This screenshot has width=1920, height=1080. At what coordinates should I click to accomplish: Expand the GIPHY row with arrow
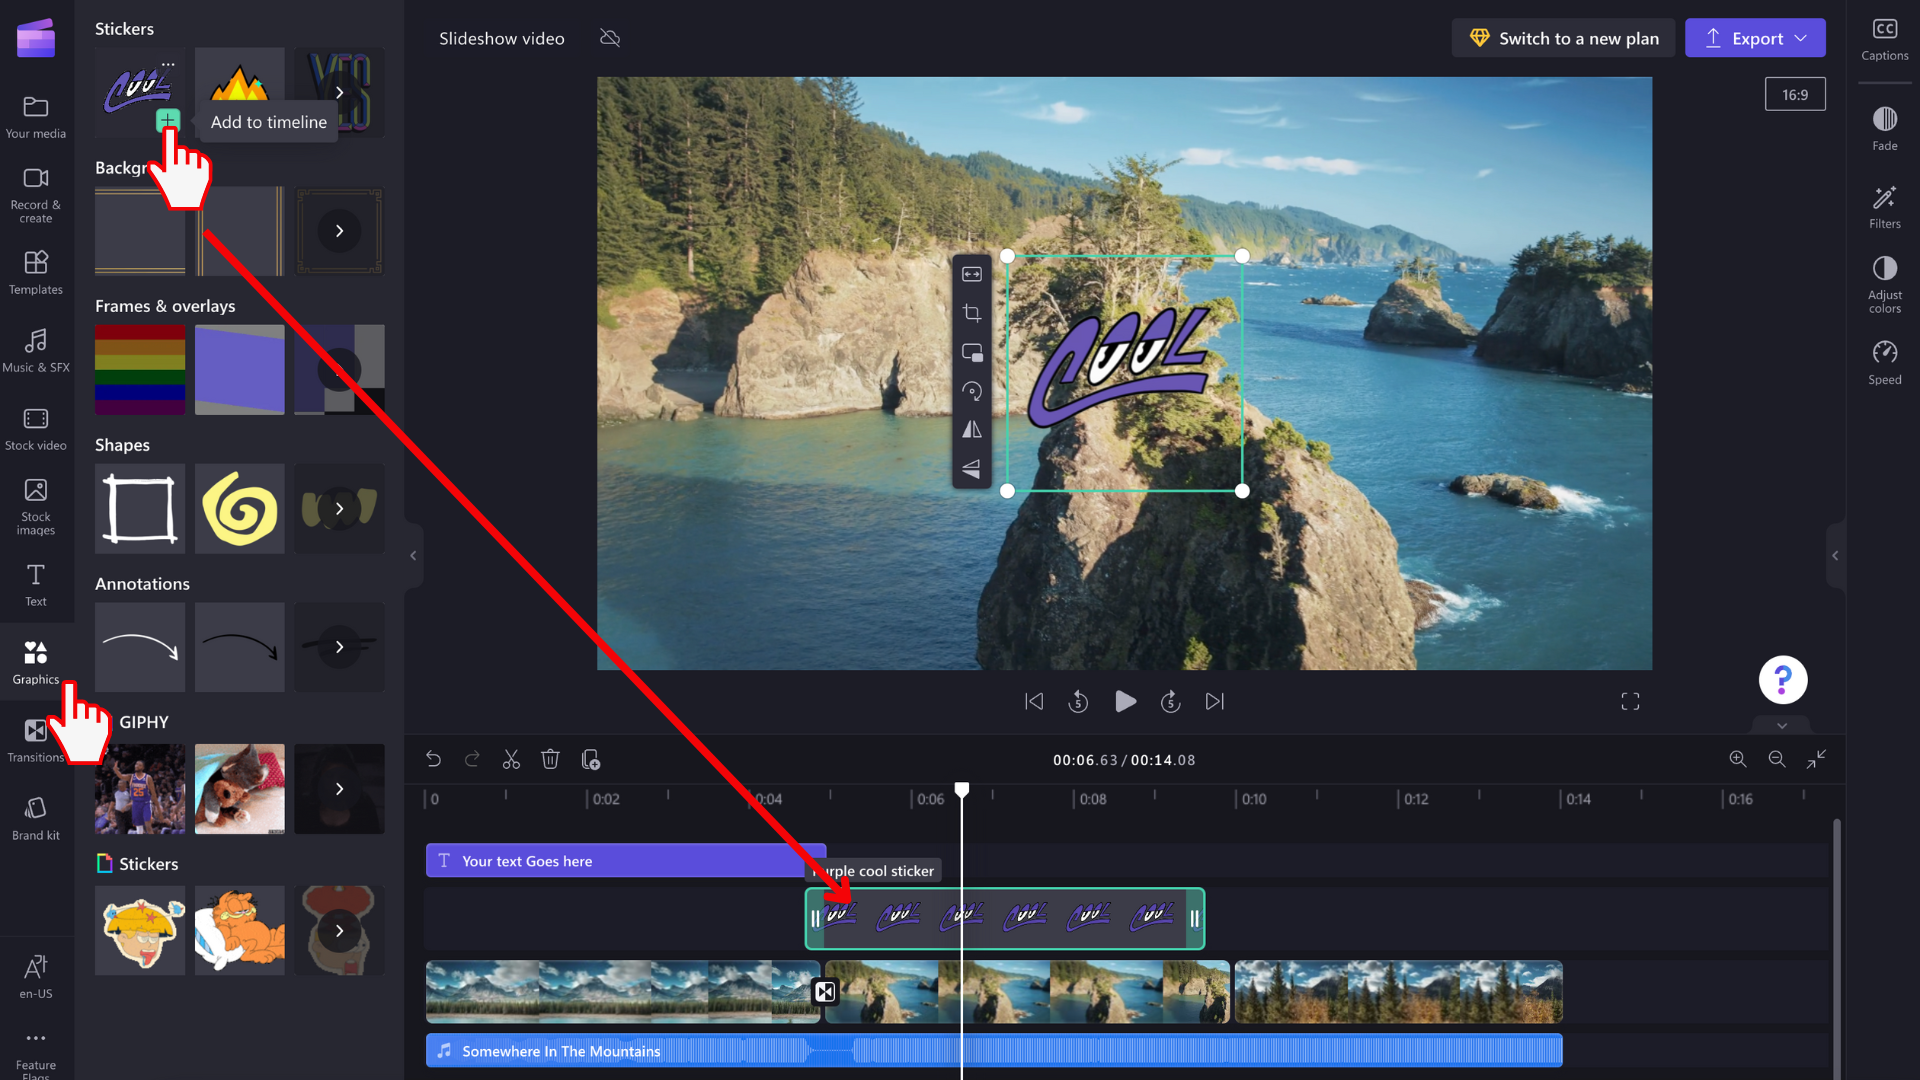[x=340, y=789]
